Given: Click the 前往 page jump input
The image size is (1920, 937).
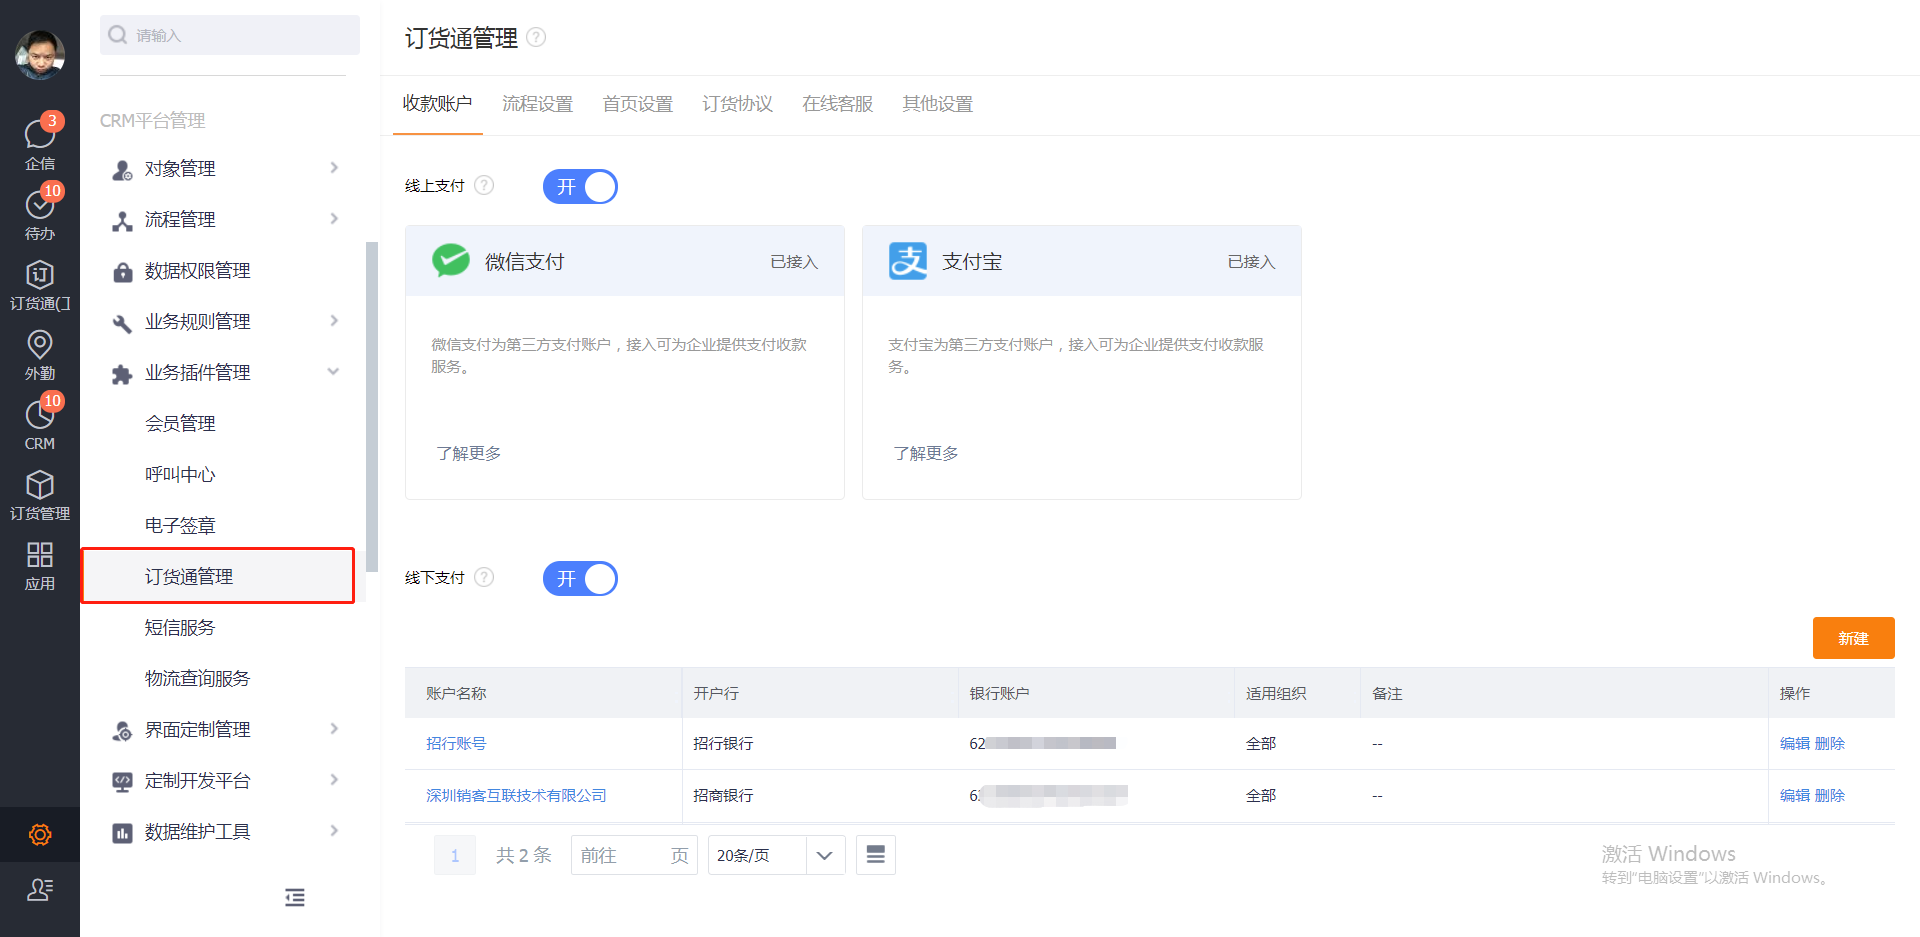Looking at the screenshot, I should pos(634,855).
